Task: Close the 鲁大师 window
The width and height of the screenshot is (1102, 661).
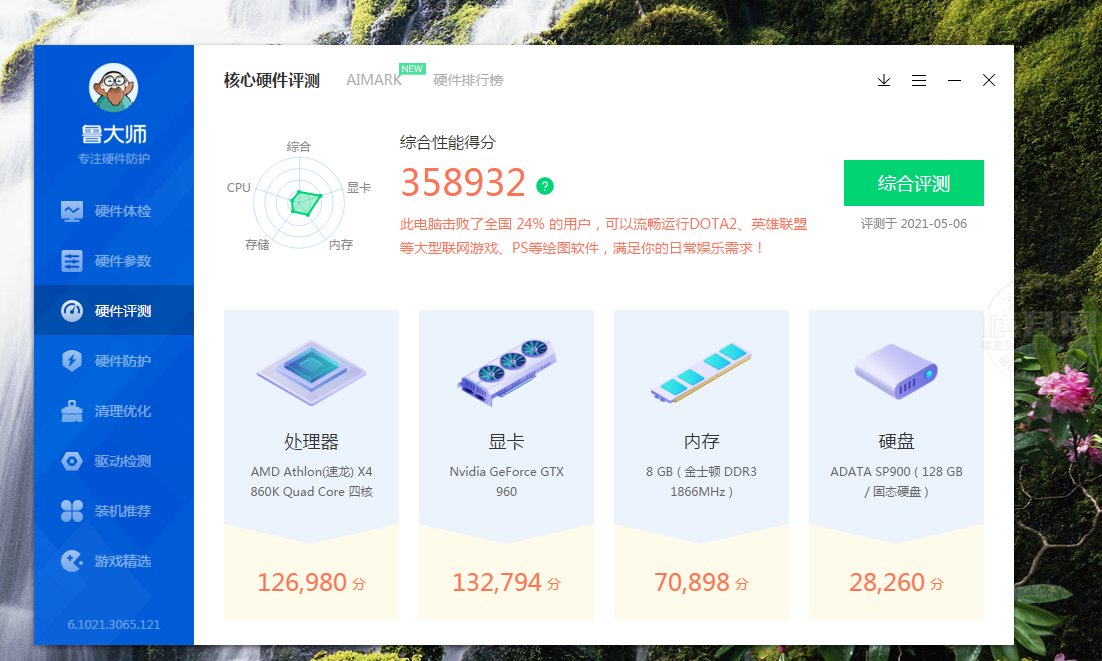Action: point(989,80)
